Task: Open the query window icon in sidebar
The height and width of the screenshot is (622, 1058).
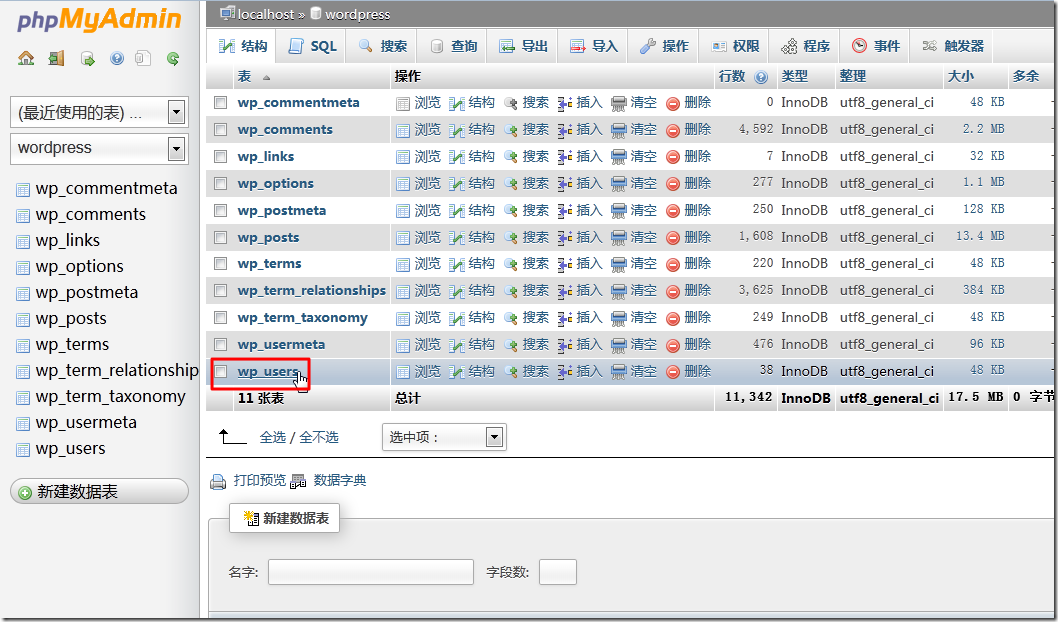Action: pyautogui.click(x=88, y=59)
